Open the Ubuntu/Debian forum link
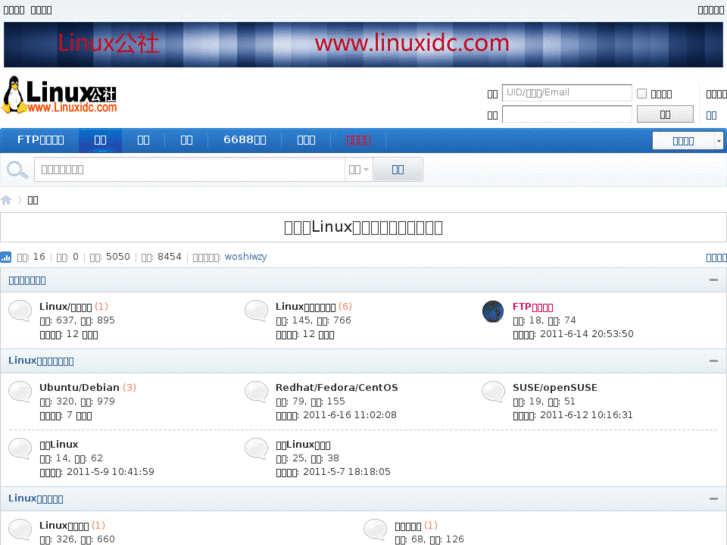 click(x=79, y=387)
